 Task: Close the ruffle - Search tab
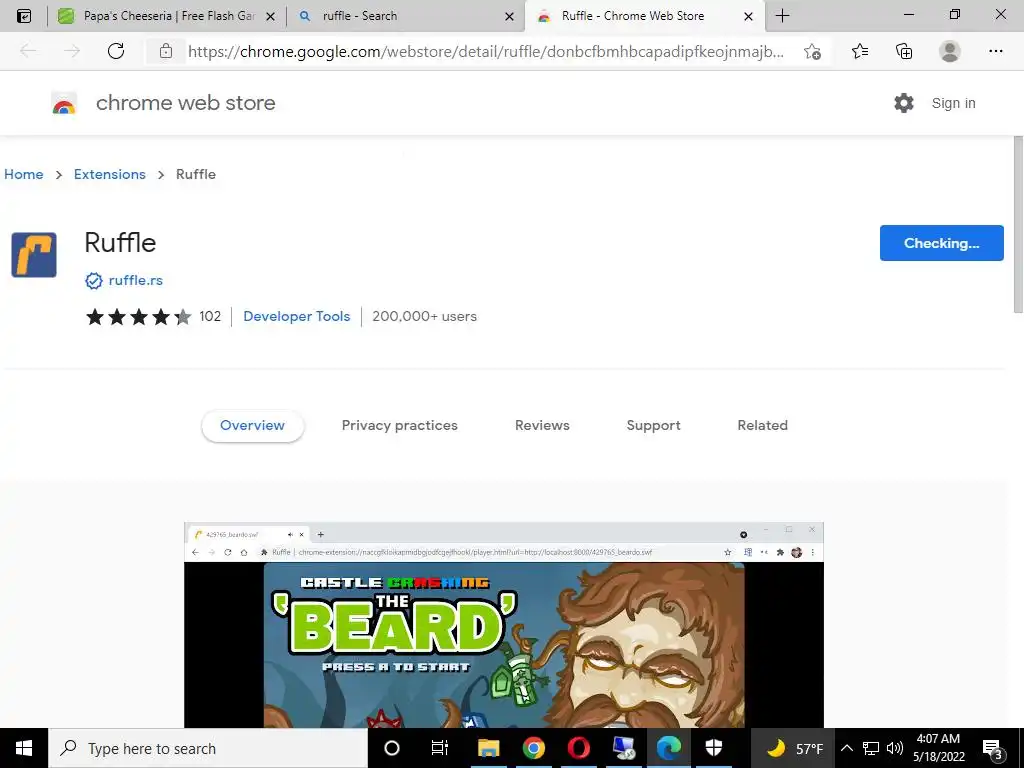[x=509, y=16]
